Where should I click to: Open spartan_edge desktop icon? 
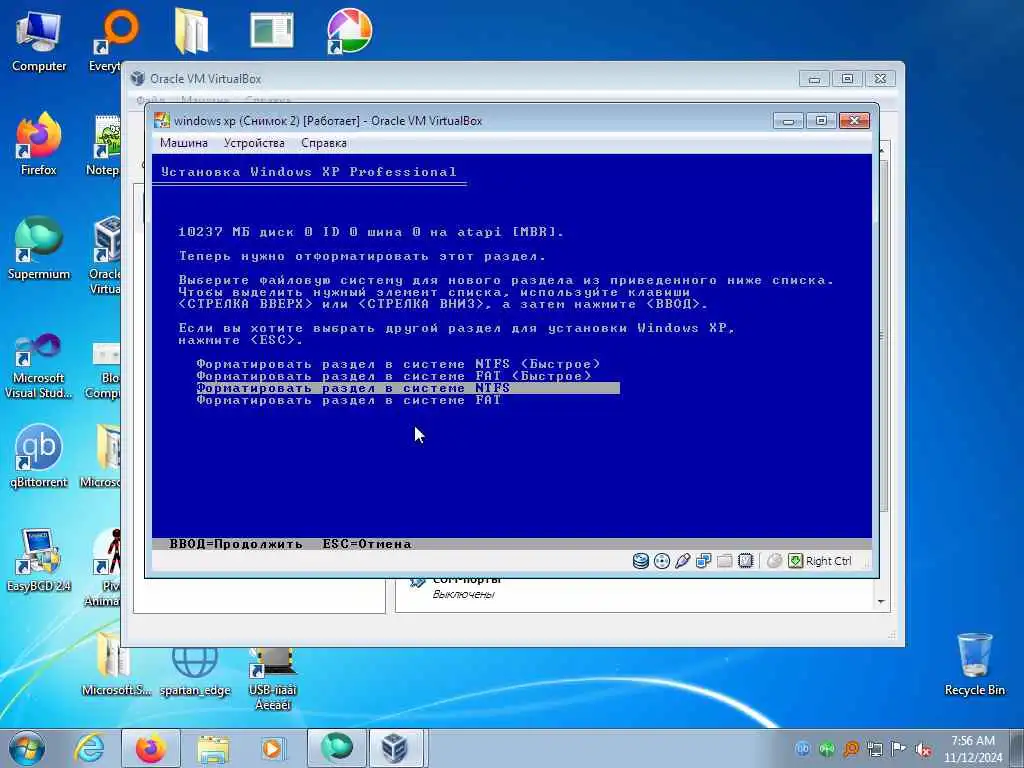pyautogui.click(x=195, y=671)
